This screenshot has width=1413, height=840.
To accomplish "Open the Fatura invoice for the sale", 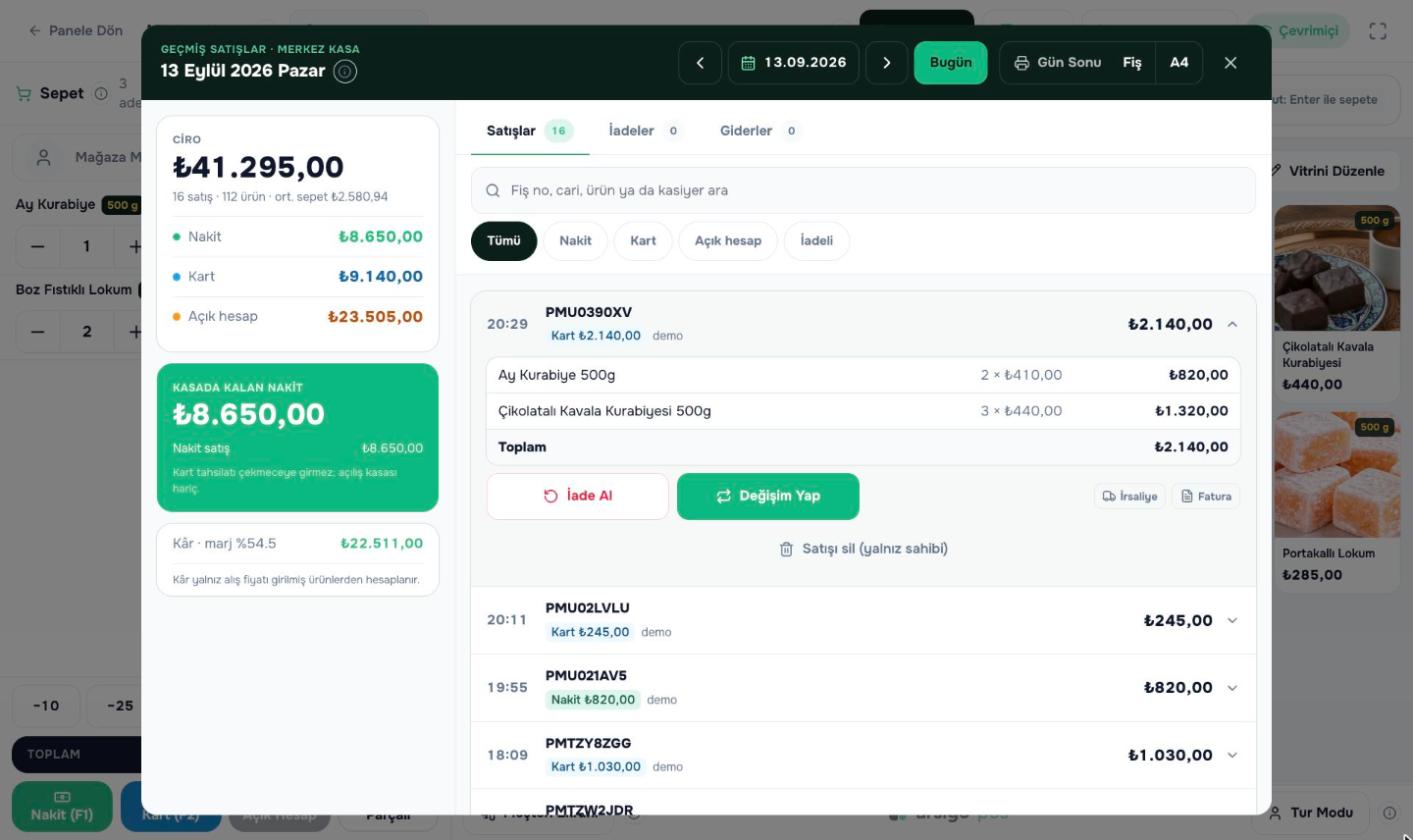I will 1206,496.
